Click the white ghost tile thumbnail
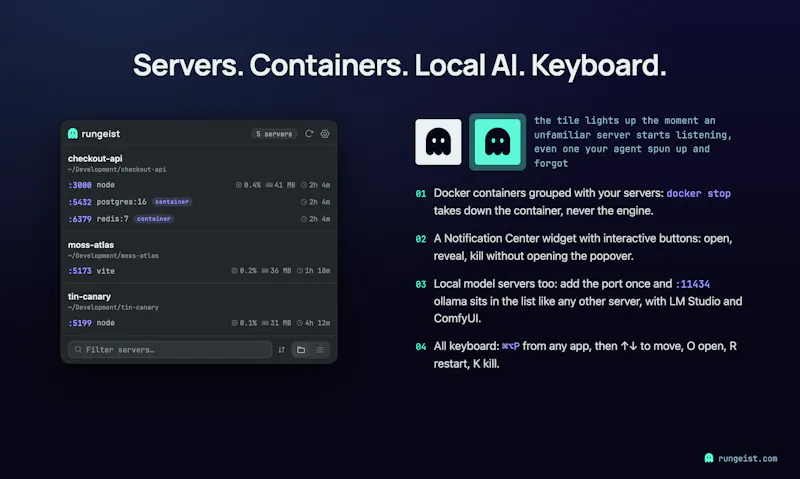Screen dimensions: 800x479 [x=438, y=142]
